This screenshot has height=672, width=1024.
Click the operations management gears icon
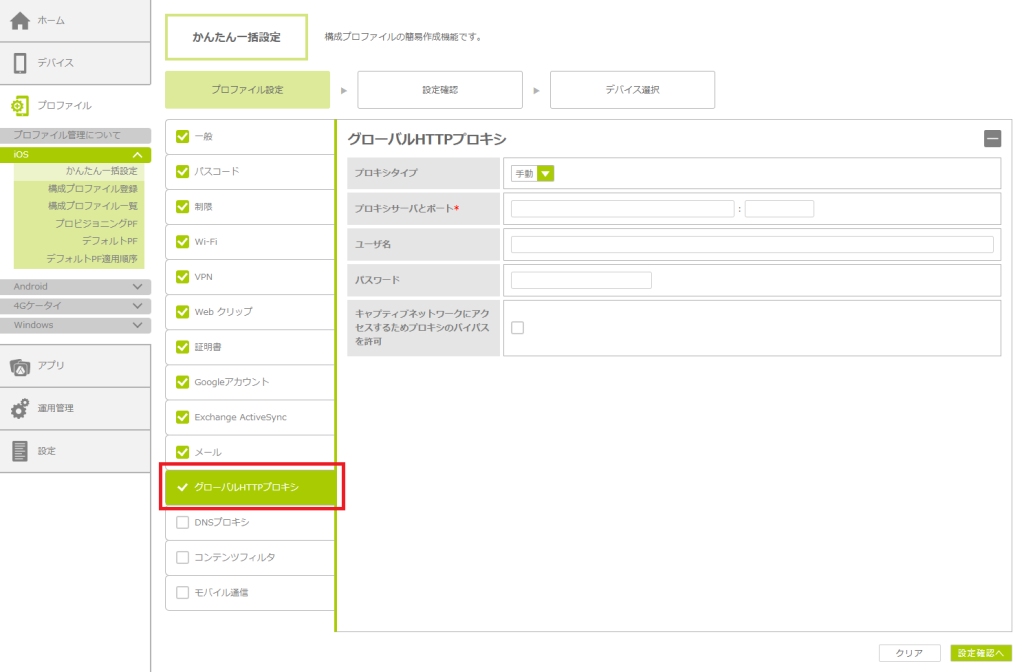pyautogui.click(x=20, y=408)
